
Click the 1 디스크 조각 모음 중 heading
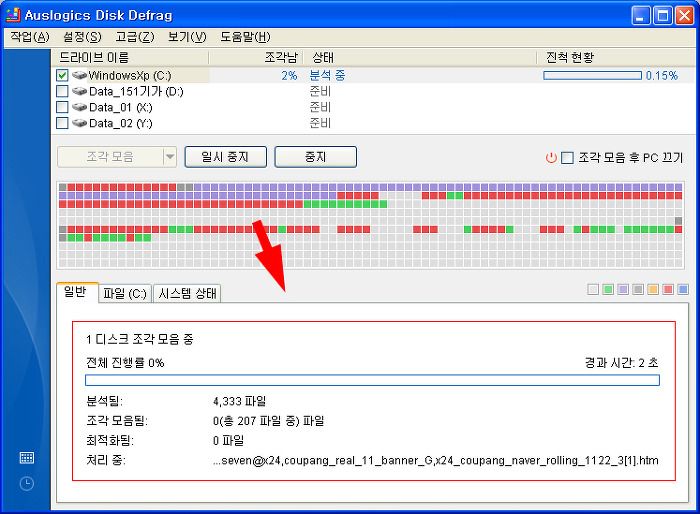tap(140, 339)
